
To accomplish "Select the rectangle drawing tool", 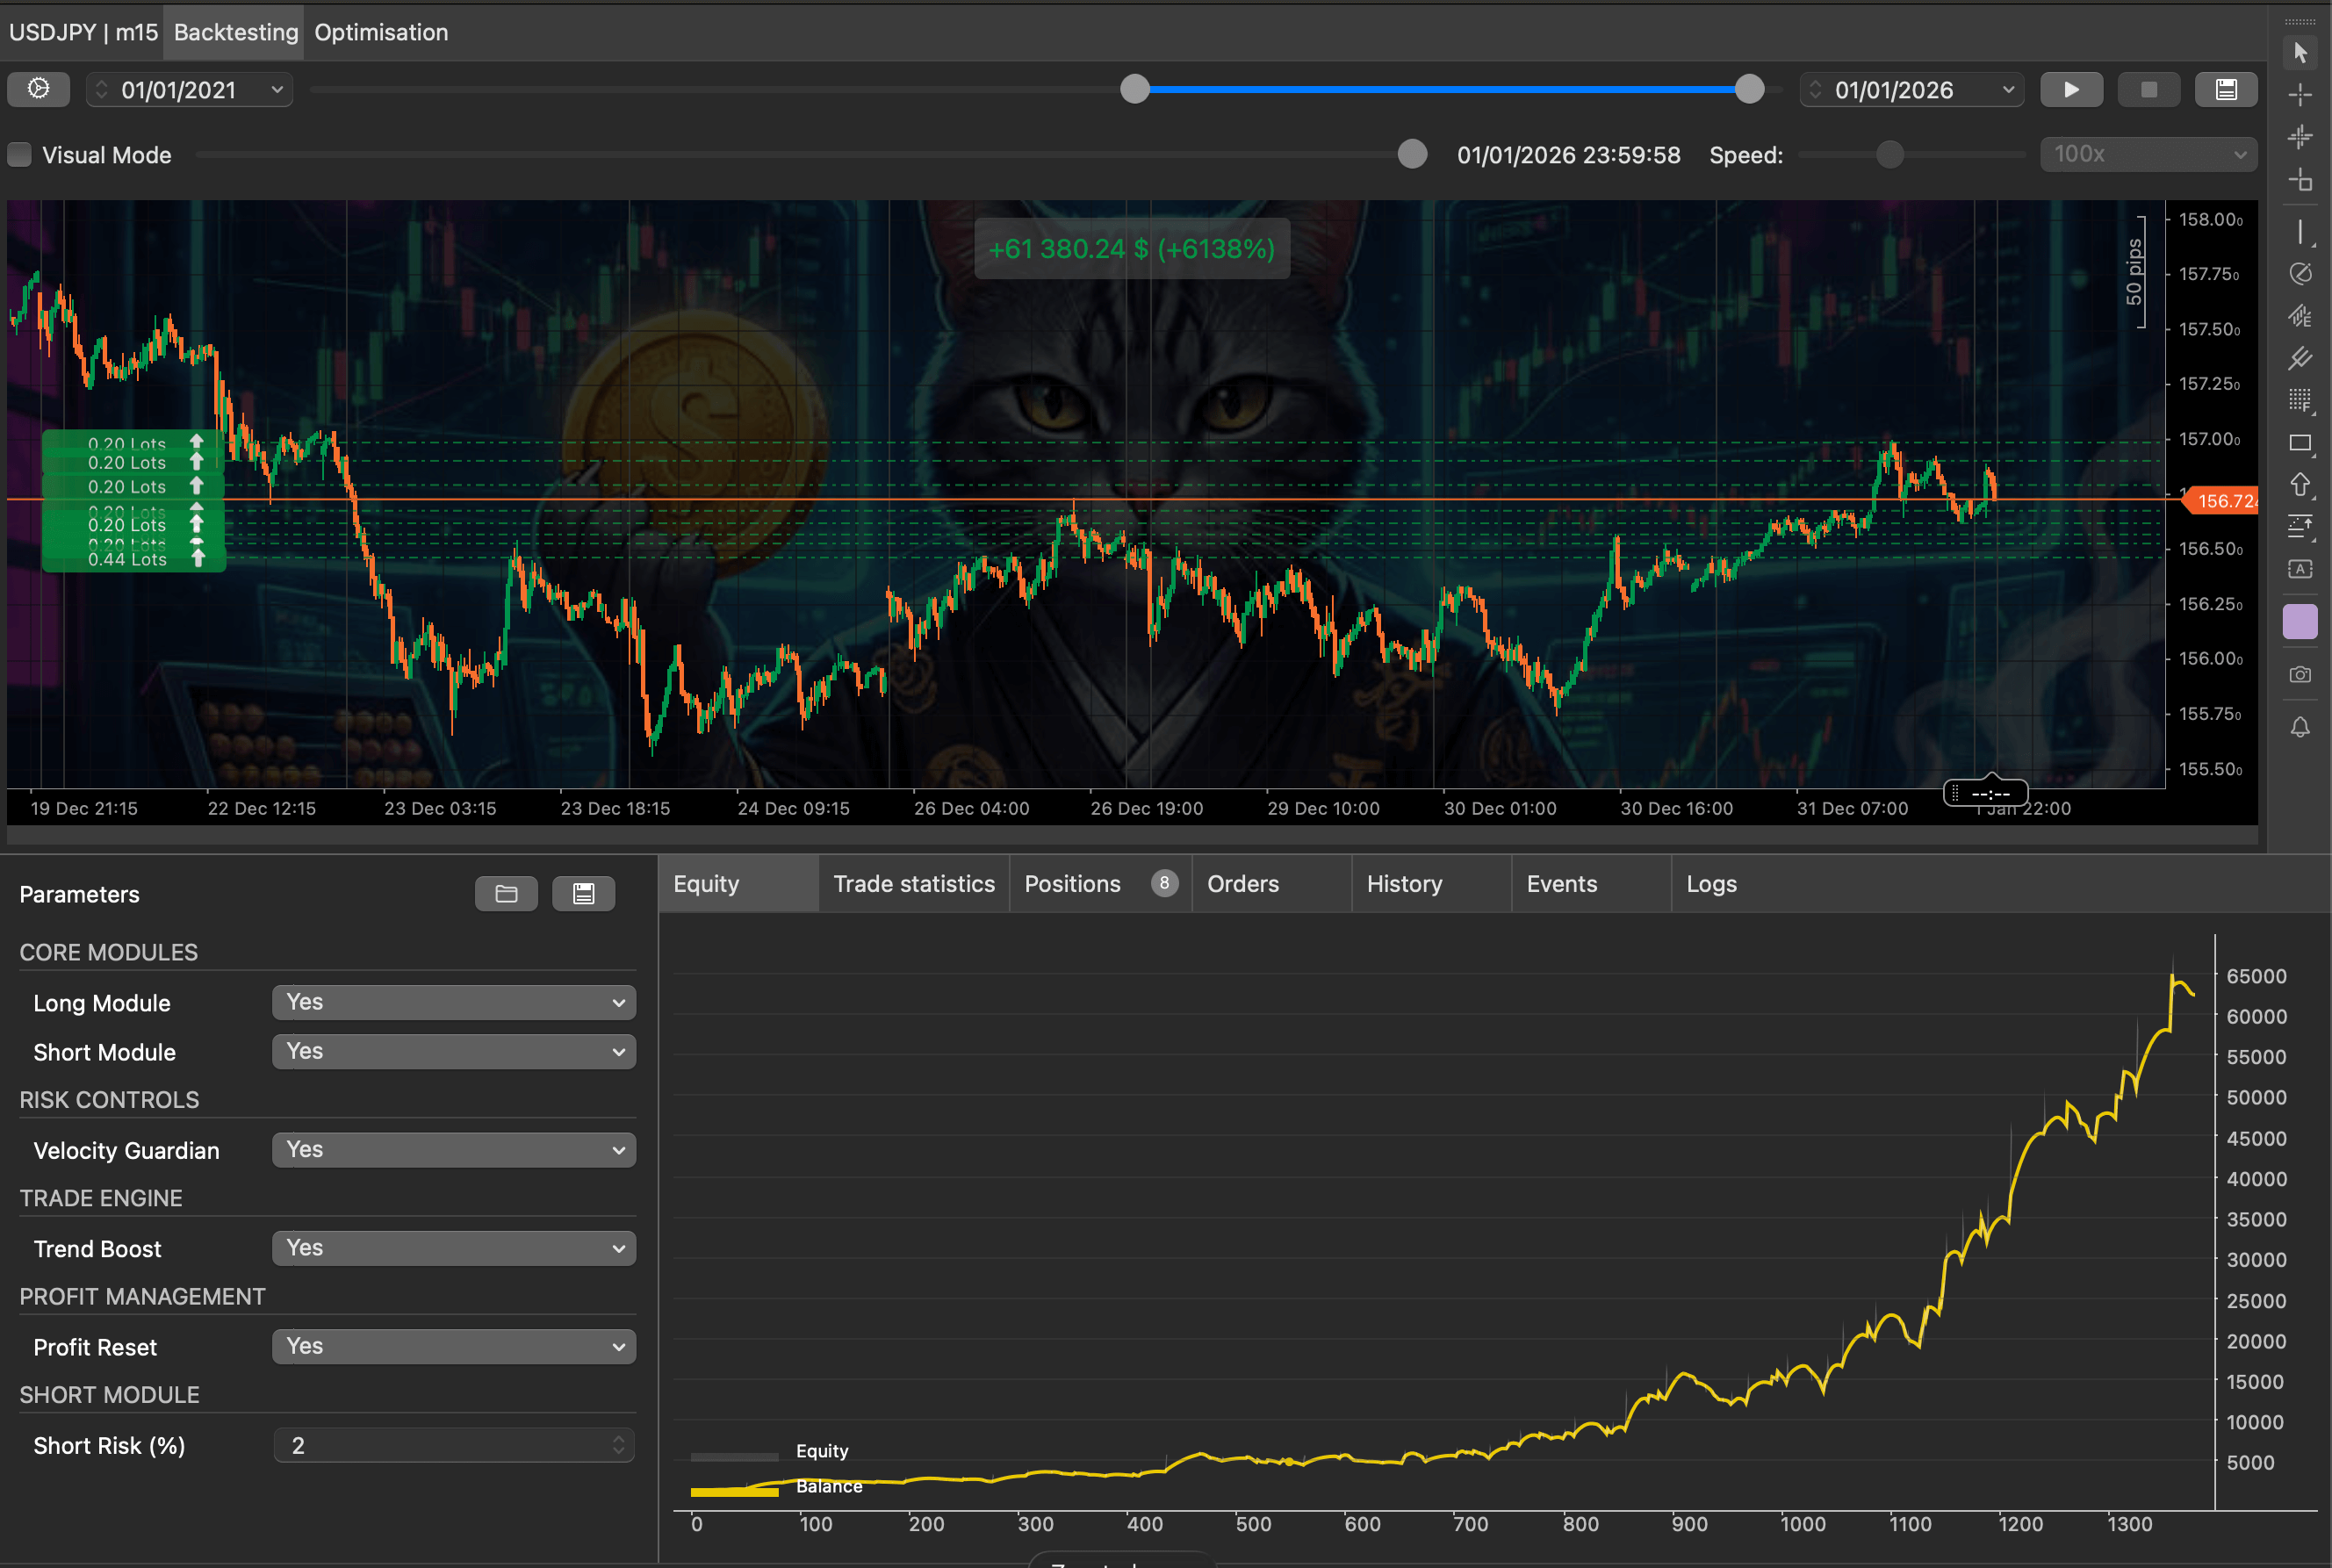I will (2300, 443).
